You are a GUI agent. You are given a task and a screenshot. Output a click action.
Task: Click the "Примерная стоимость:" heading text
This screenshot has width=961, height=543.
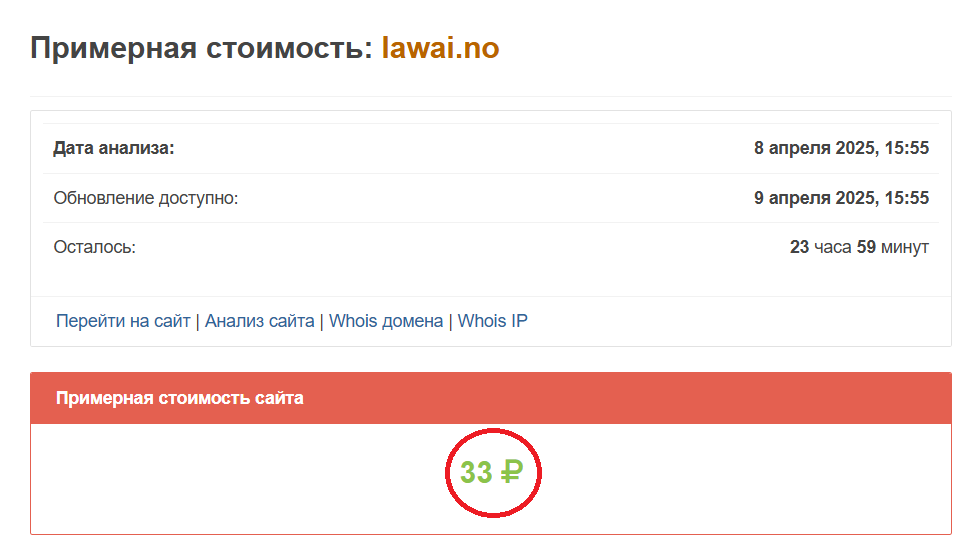[x=201, y=48]
